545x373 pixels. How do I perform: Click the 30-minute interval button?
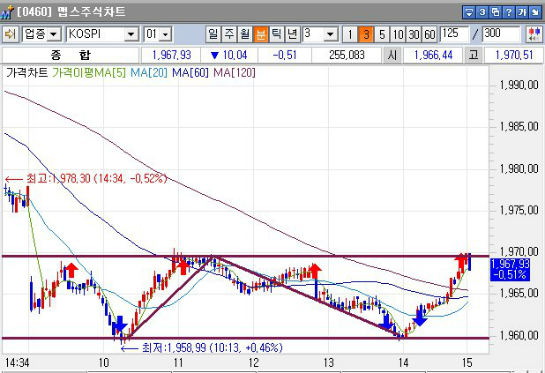[x=414, y=34]
